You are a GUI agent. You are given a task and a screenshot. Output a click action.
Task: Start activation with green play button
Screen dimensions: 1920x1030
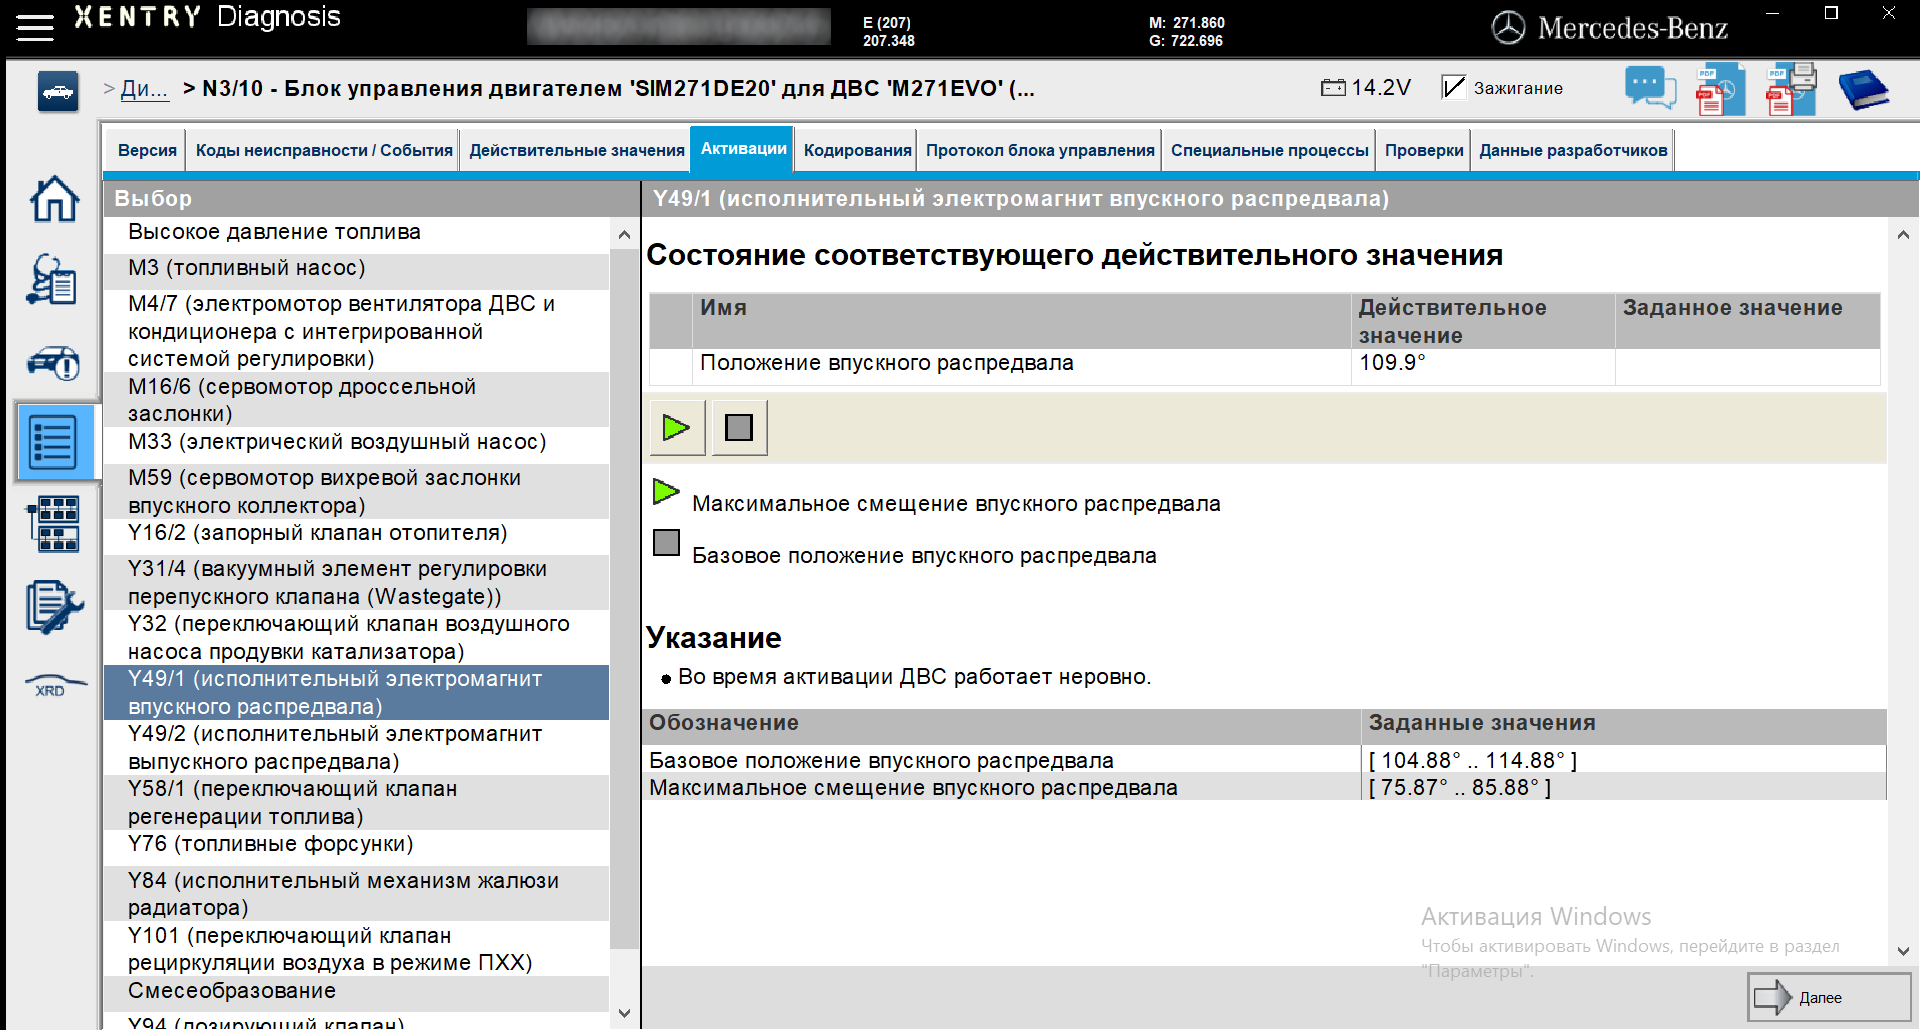[x=677, y=428]
